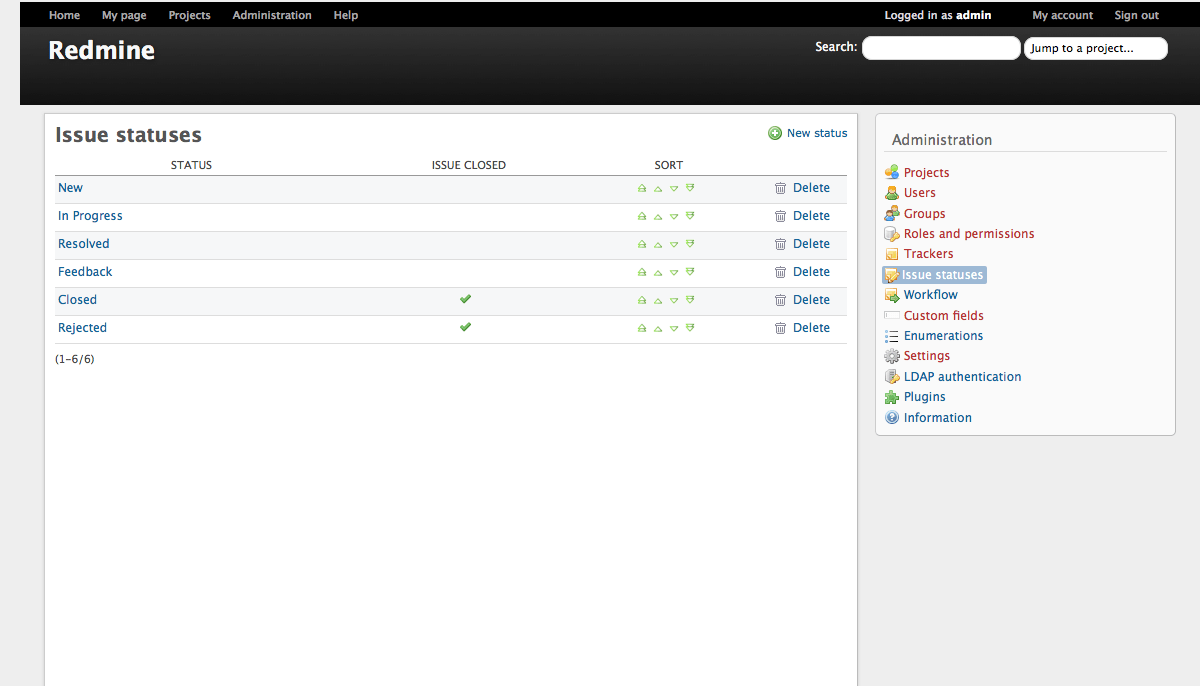Move Feedback status up one
The height and width of the screenshot is (686, 1200).
[658, 272]
